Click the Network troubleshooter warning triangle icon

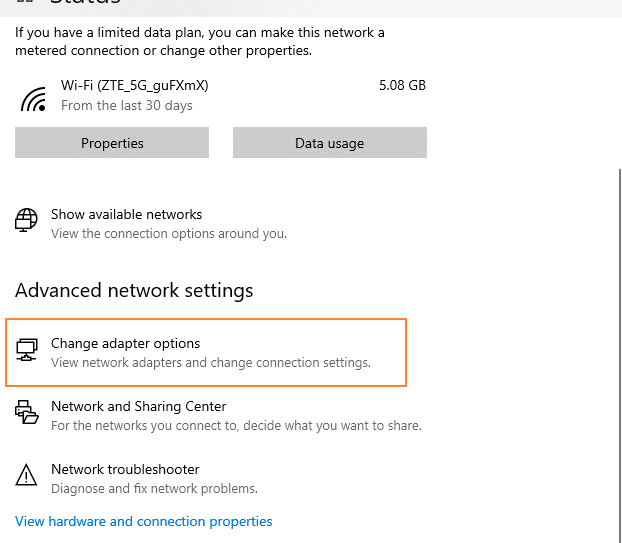[26, 475]
